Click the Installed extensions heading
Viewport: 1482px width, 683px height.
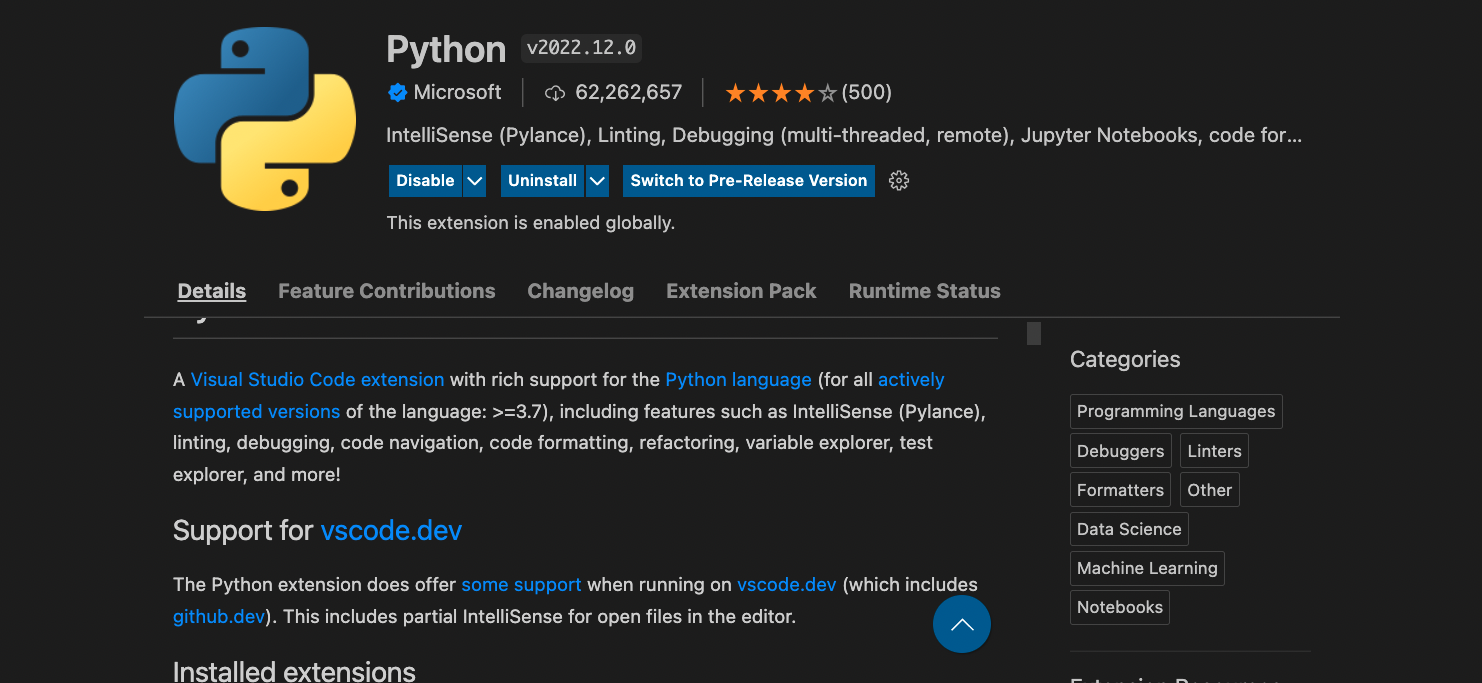pyautogui.click(x=294, y=671)
